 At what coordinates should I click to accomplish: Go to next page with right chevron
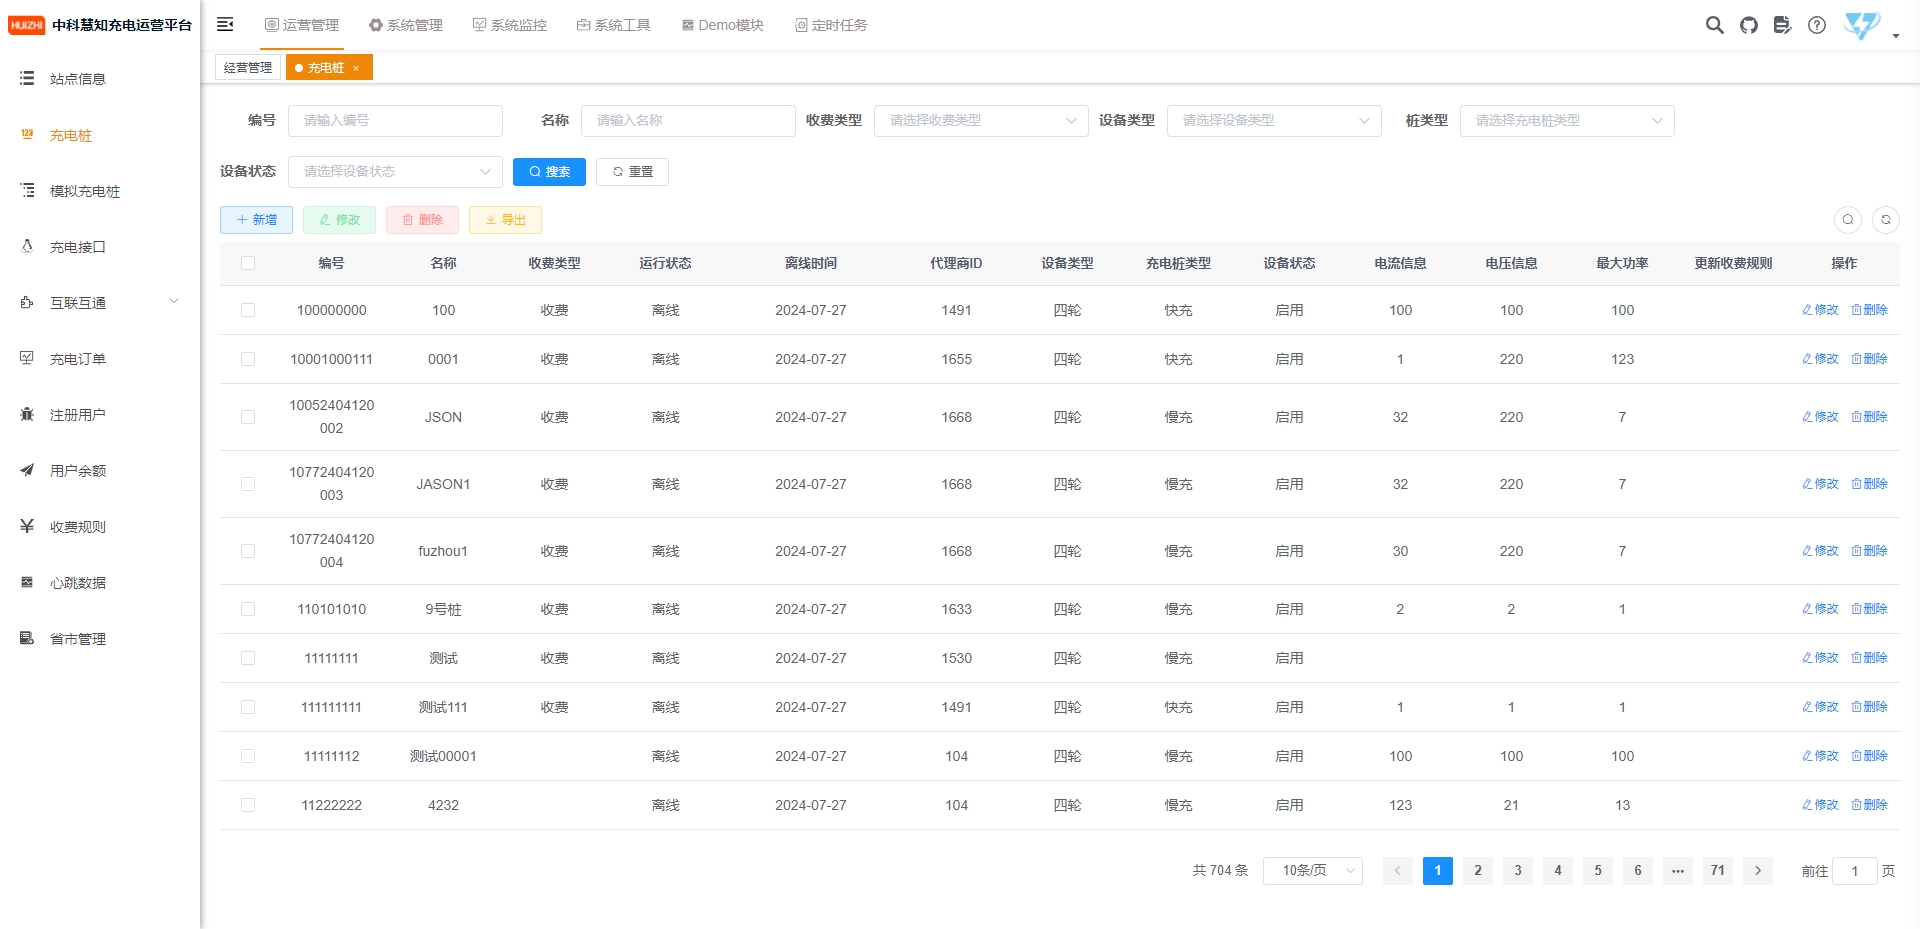point(1758,871)
